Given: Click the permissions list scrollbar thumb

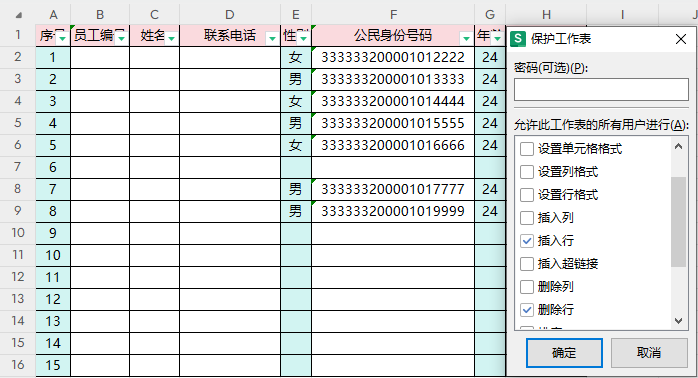Looking at the screenshot, I should pyautogui.click(x=678, y=222).
